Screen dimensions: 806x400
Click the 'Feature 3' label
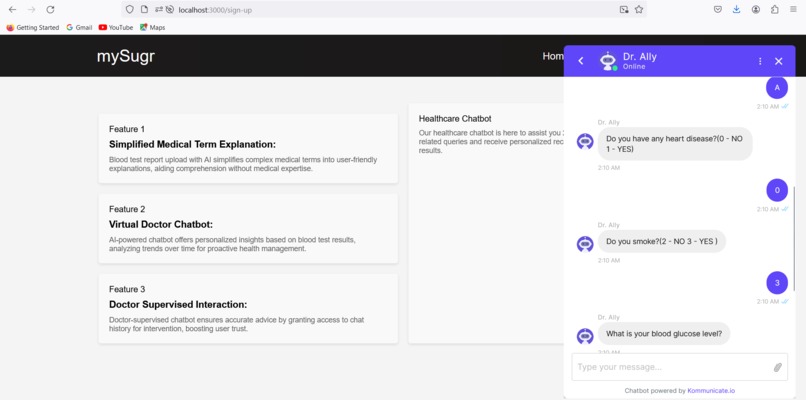pyautogui.click(x=127, y=289)
